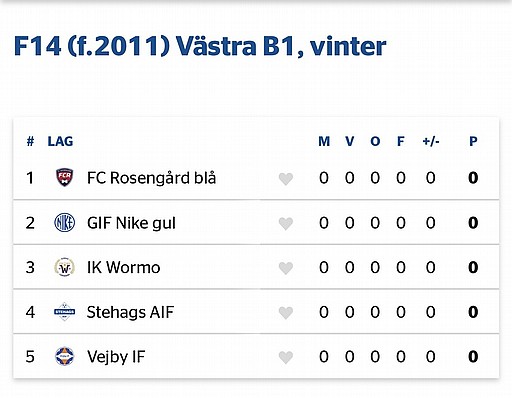The height and width of the screenshot is (398, 512).
Task: Go to the Vejby IF team page
Action: click(x=116, y=357)
